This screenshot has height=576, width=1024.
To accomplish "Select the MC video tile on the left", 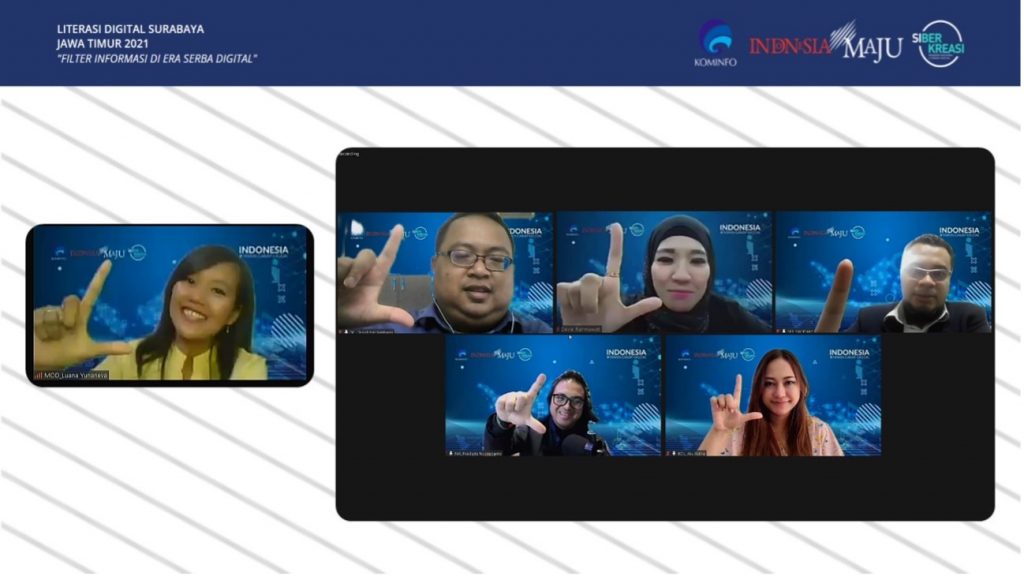I will click(x=169, y=303).
